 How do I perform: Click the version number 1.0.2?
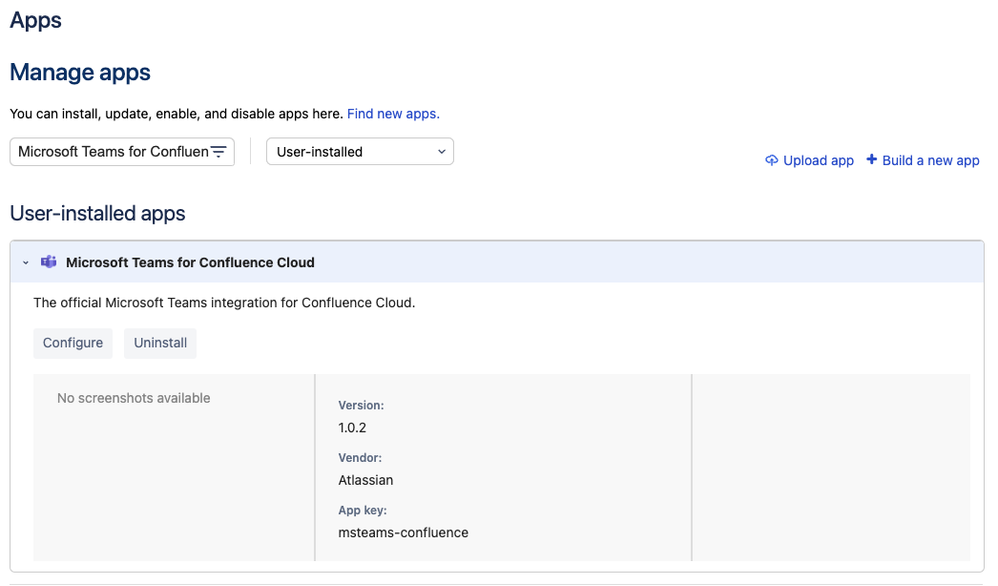click(351, 427)
